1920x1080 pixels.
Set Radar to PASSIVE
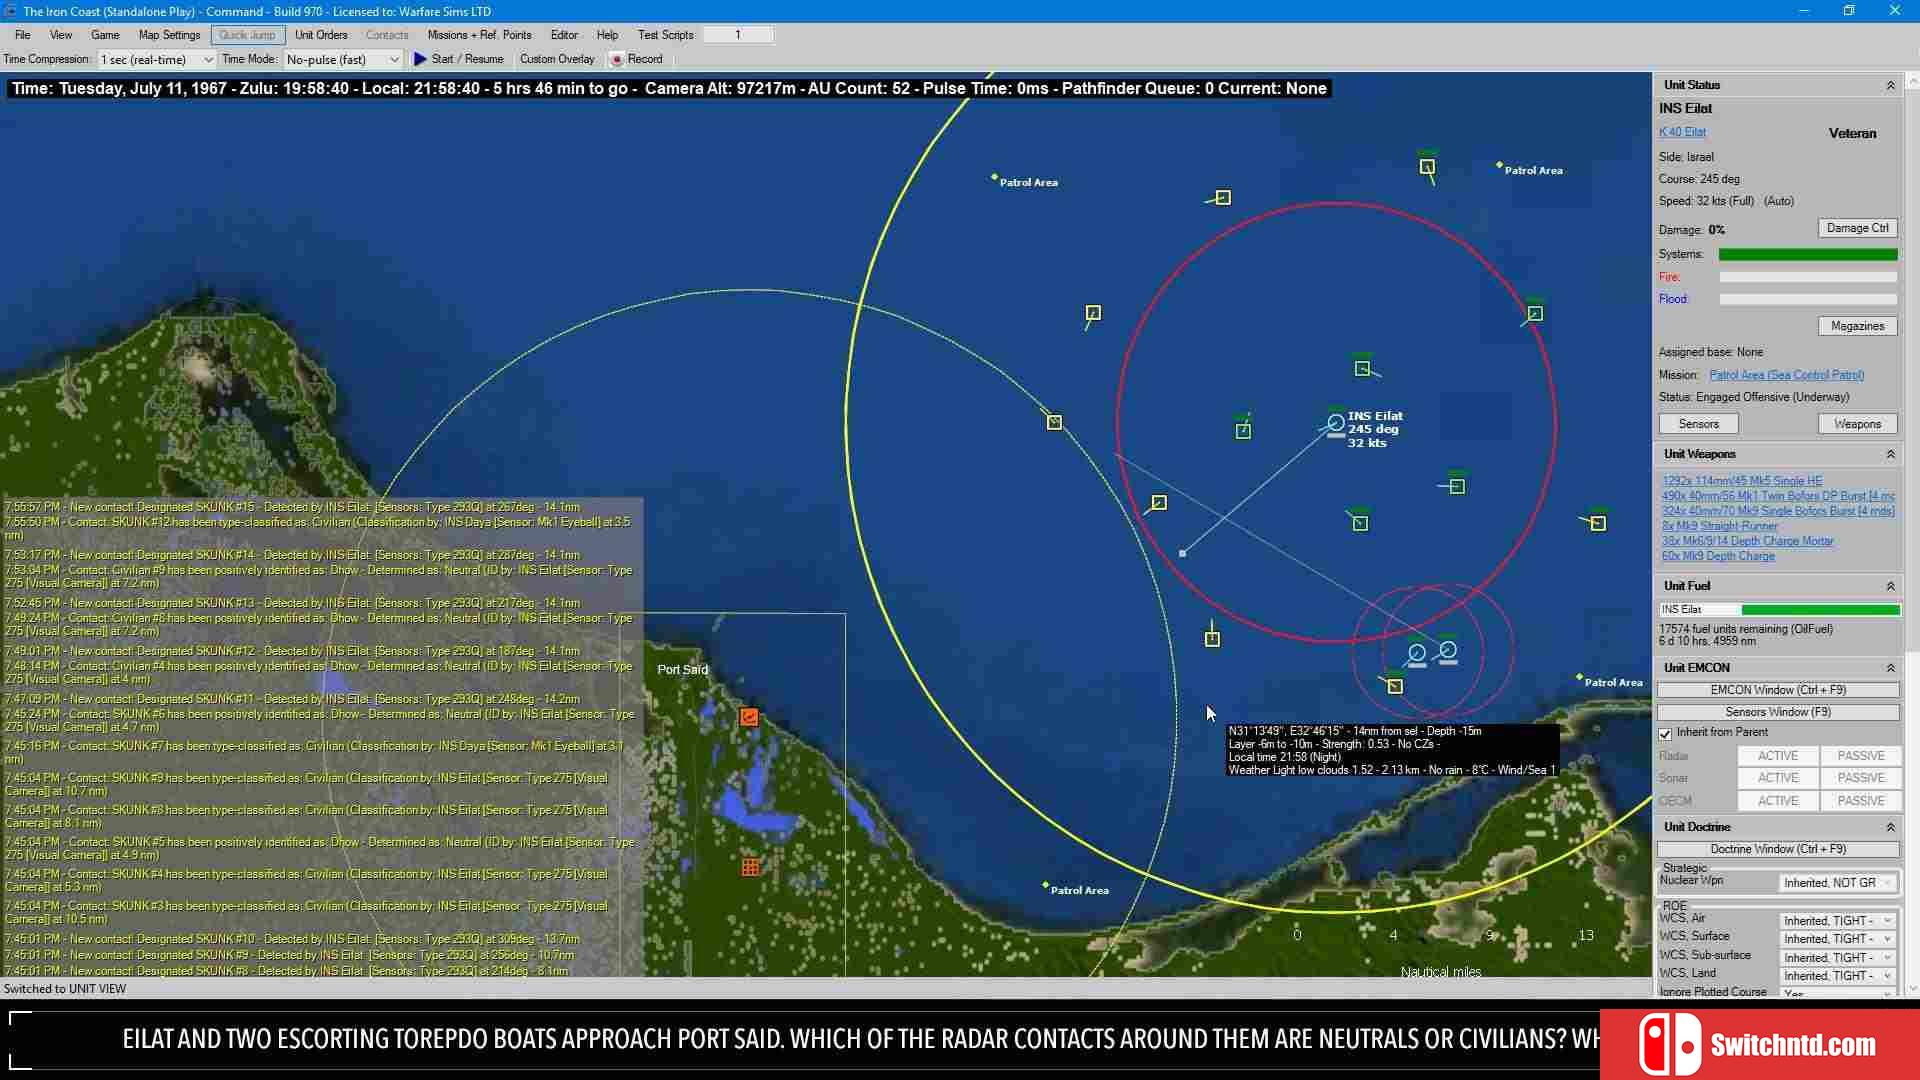(x=1860, y=756)
